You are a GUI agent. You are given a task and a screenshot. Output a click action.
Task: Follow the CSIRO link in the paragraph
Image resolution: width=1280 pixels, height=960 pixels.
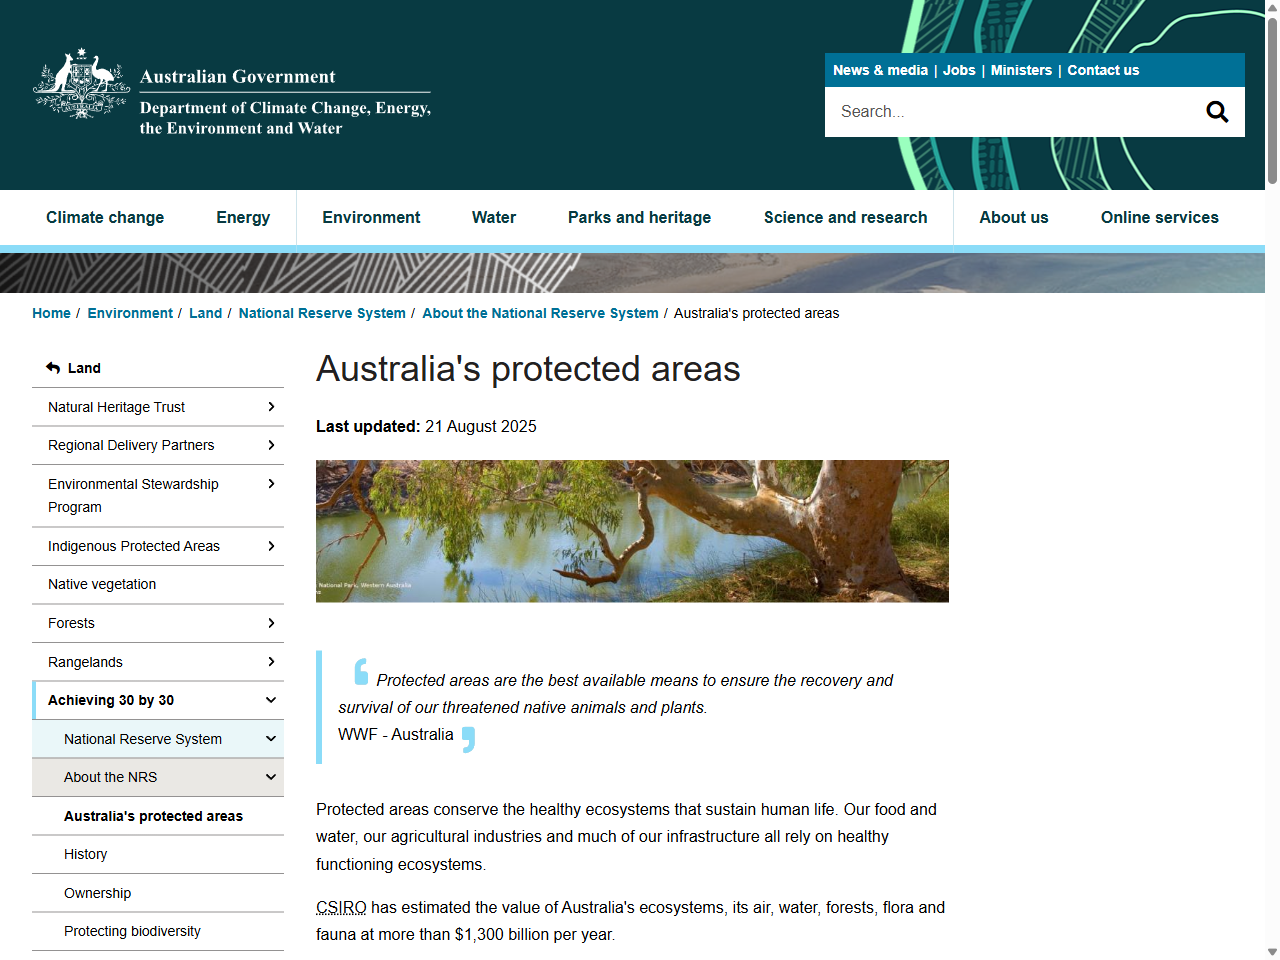[341, 907]
